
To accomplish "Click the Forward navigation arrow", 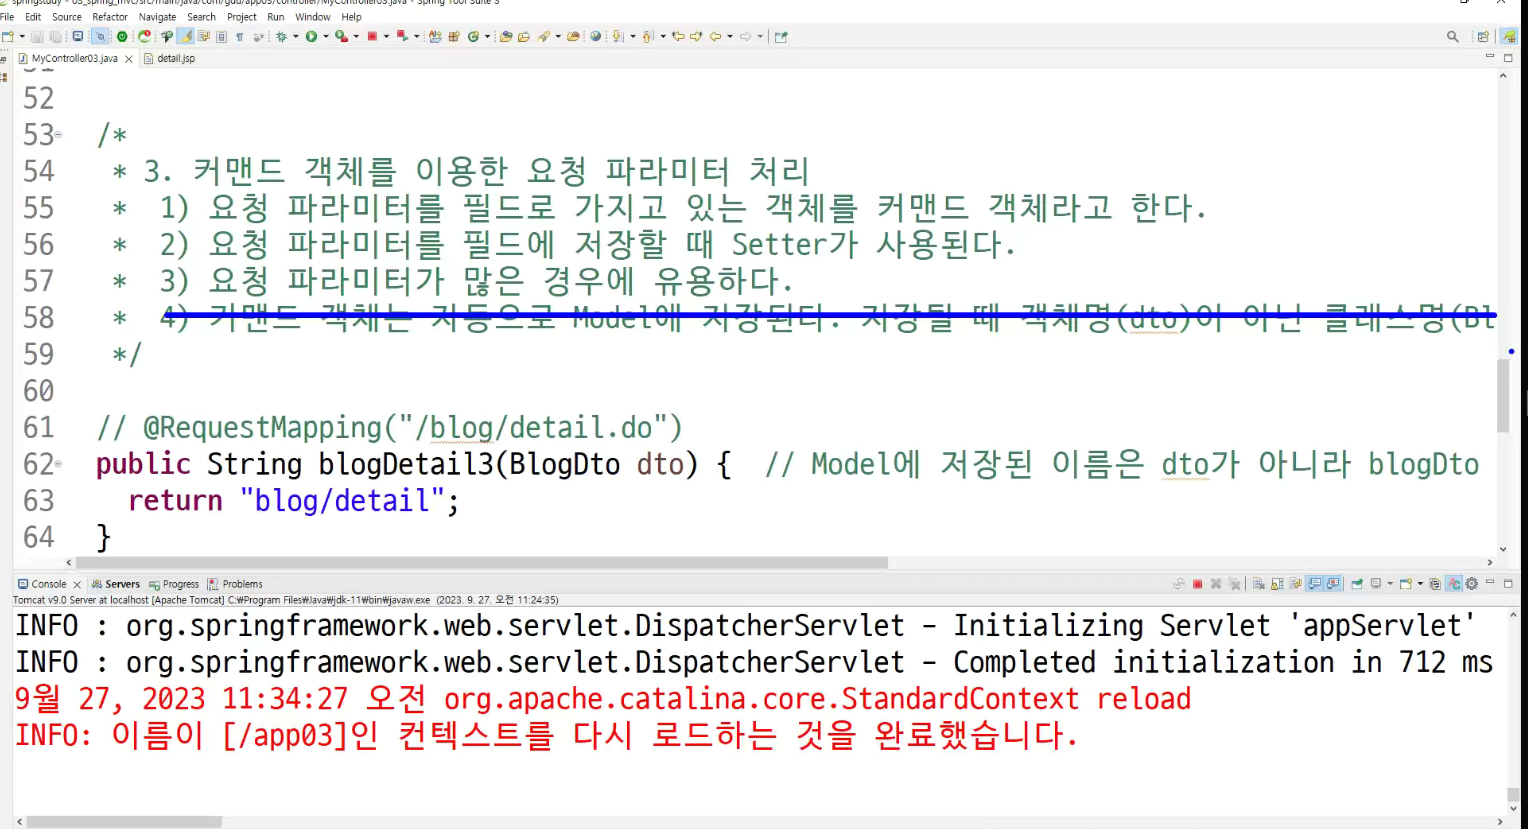I will tap(745, 36).
